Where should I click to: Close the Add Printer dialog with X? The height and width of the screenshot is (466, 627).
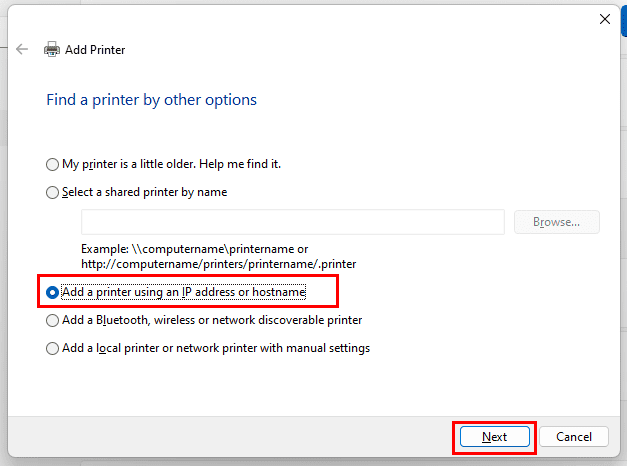click(604, 18)
